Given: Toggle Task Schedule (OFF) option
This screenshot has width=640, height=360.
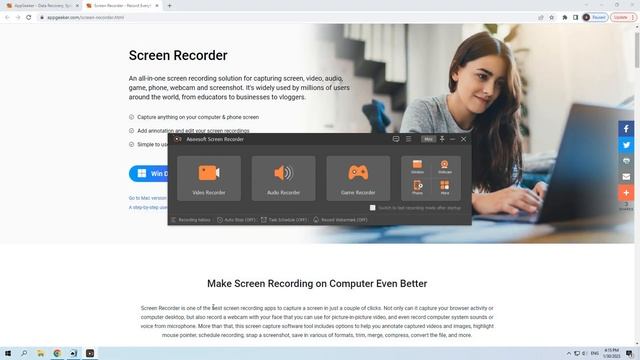Looking at the screenshot, I should [x=284, y=220].
